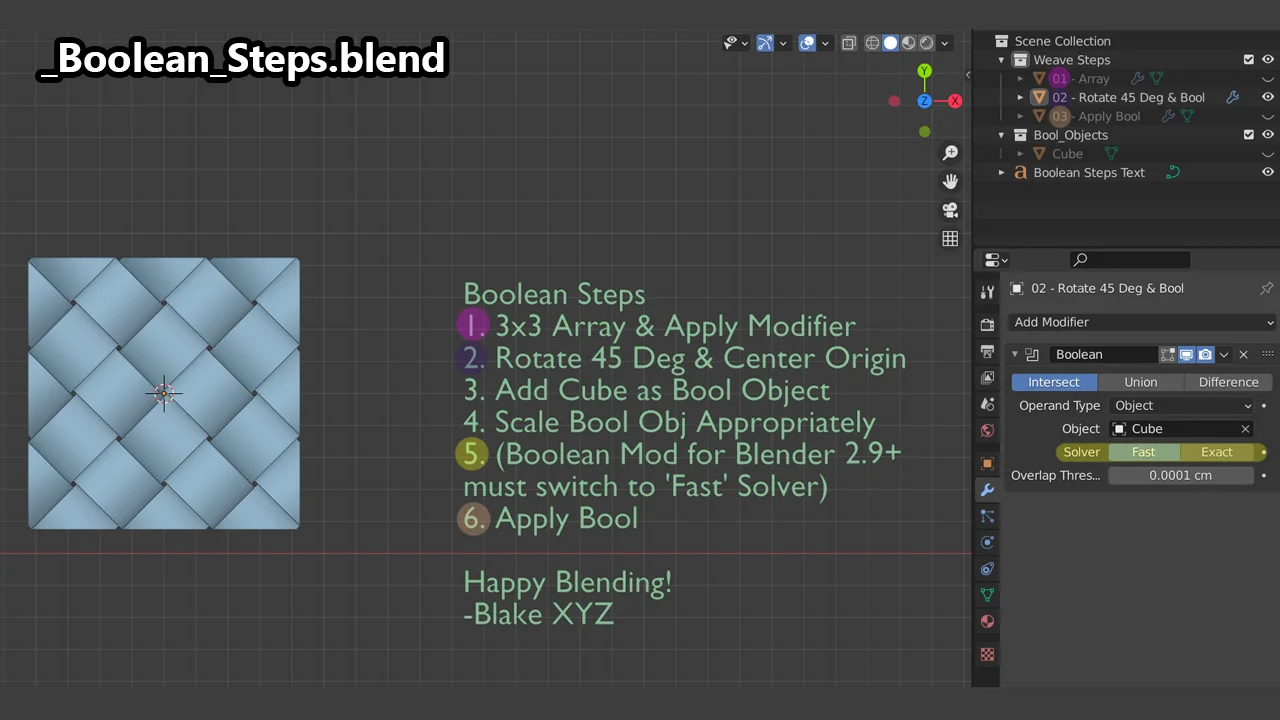Open the Modifier Properties tab (wrench icon)

click(987, 489)
